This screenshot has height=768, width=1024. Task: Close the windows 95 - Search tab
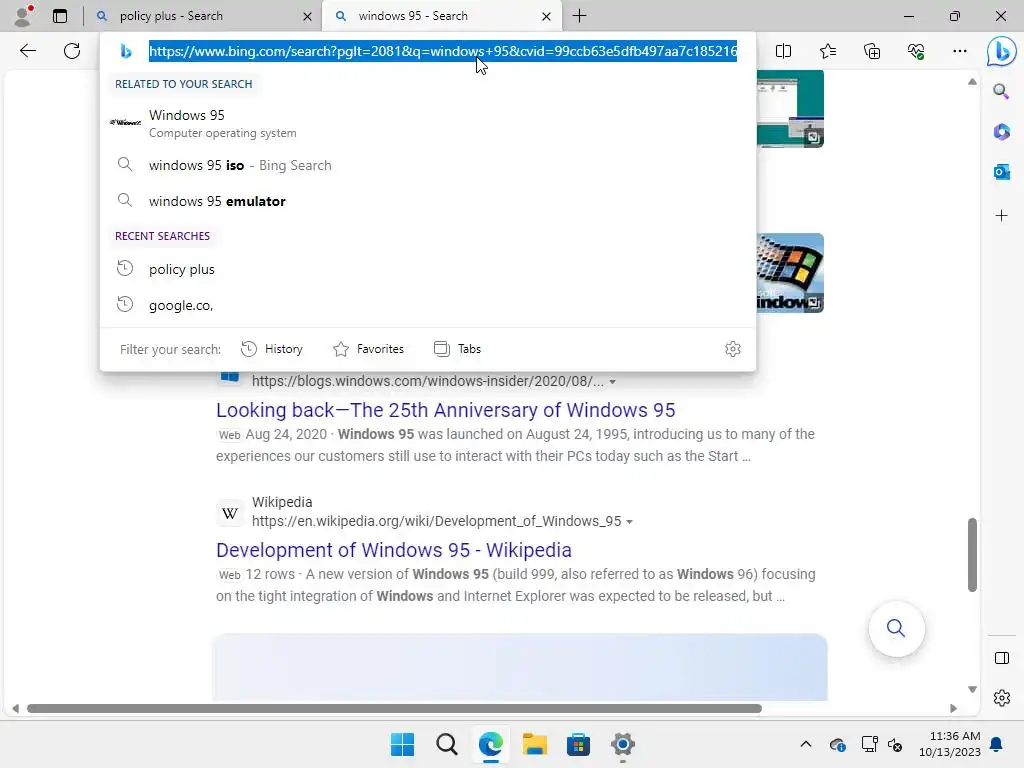tap(546, 16)
